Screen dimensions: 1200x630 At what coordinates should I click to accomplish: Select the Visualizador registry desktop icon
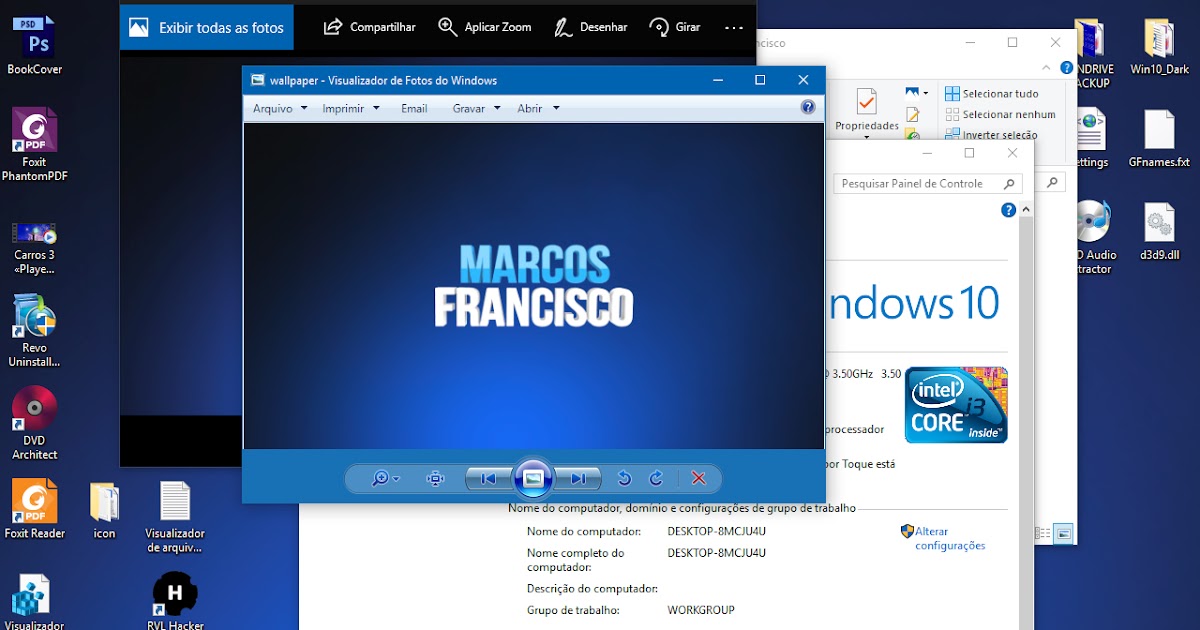click(x=35, y=602)
